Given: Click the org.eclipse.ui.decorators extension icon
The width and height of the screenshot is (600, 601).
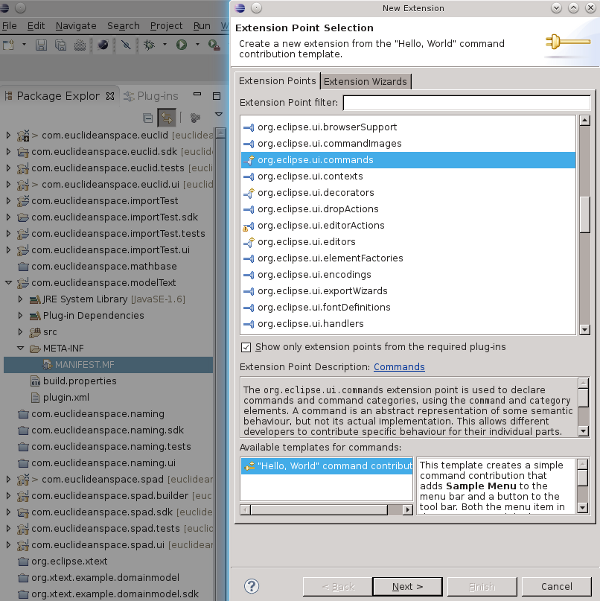Looking at the screenshot, I should 248,193.
